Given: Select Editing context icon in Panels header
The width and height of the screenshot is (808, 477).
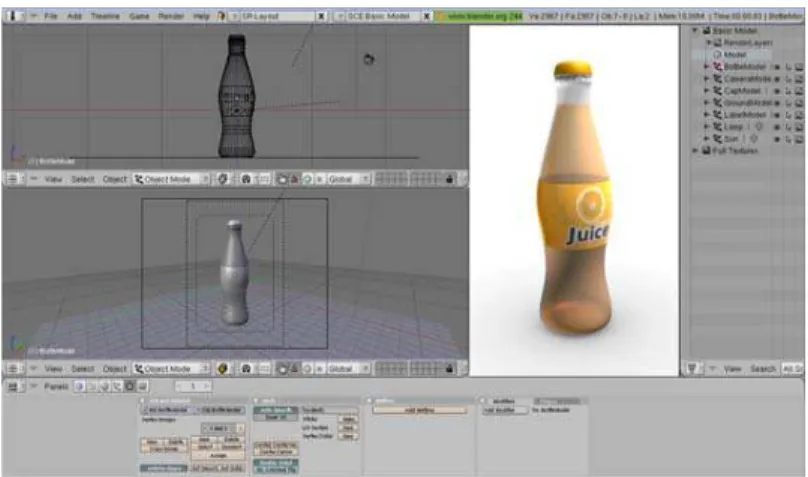Looking at the screenshot, I should click(x=130, y=386).
